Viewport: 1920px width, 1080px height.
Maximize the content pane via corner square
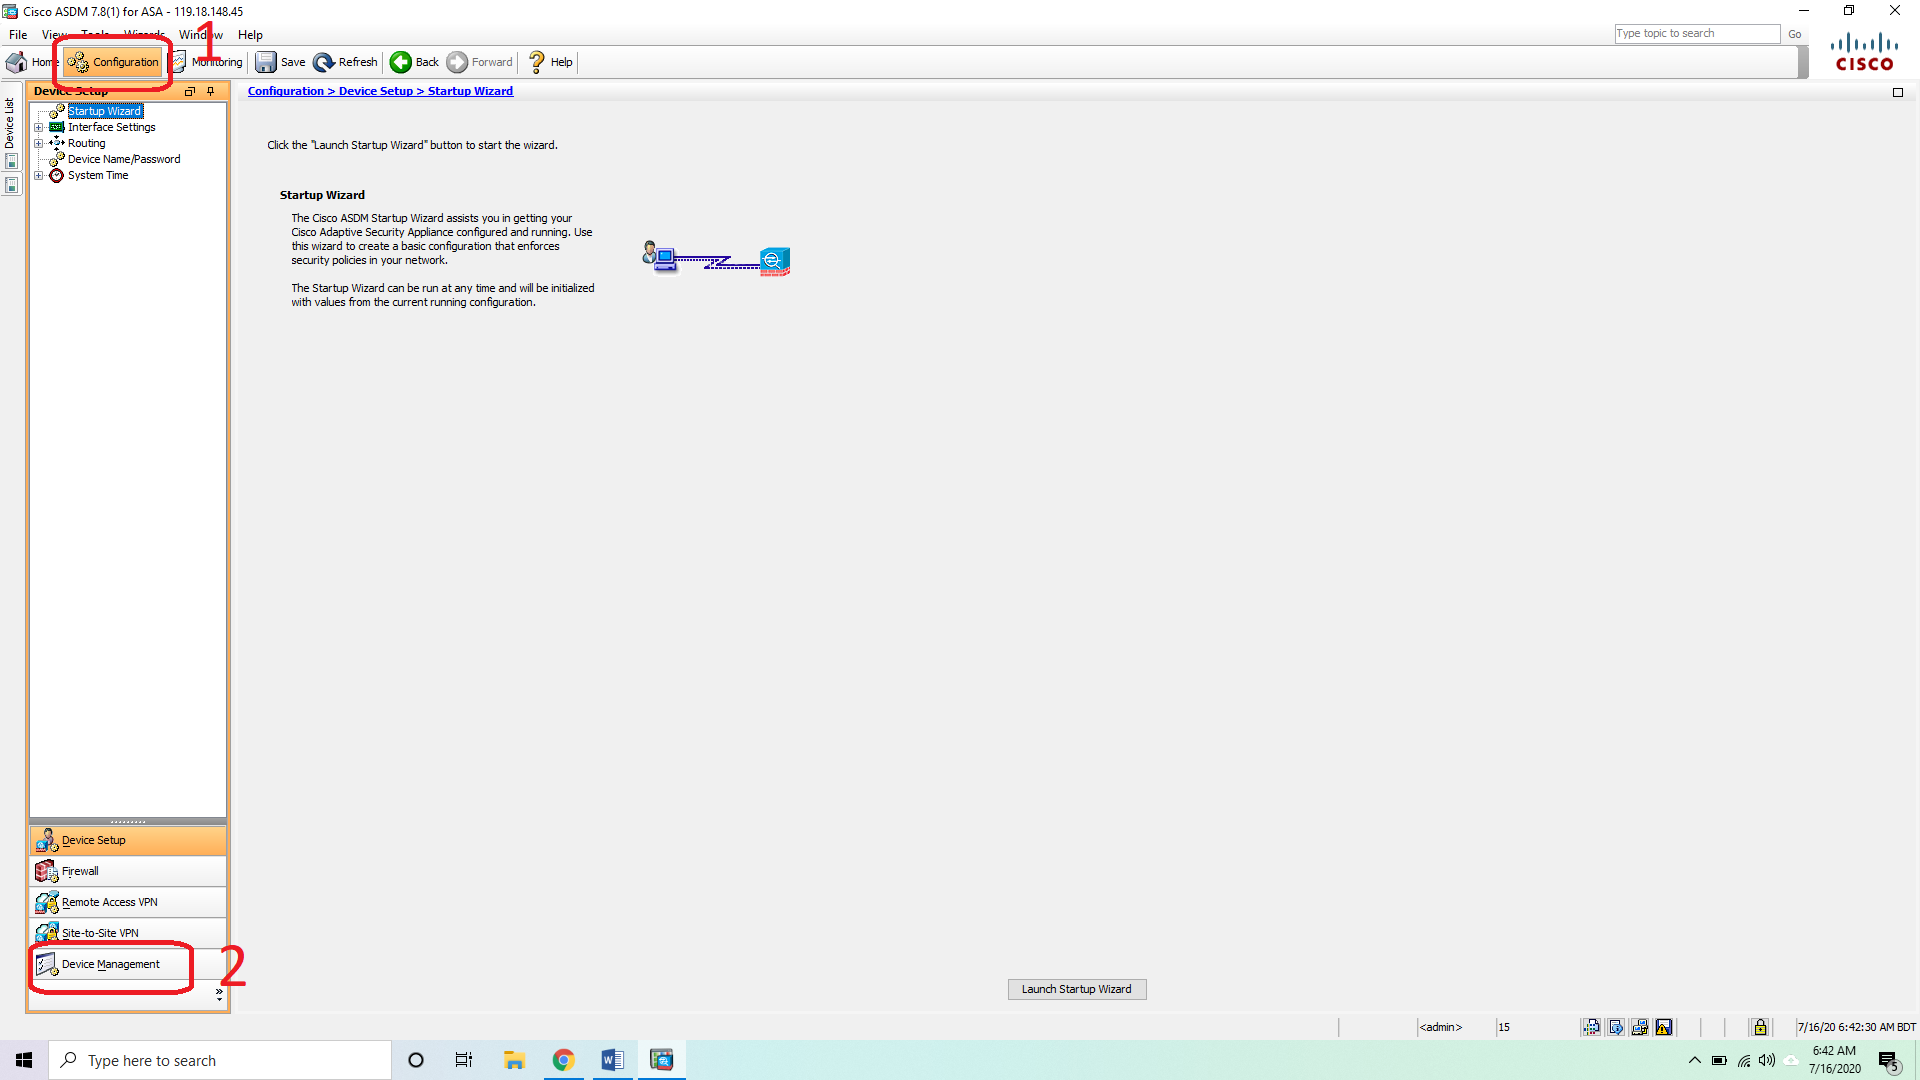click(1898, 92)
